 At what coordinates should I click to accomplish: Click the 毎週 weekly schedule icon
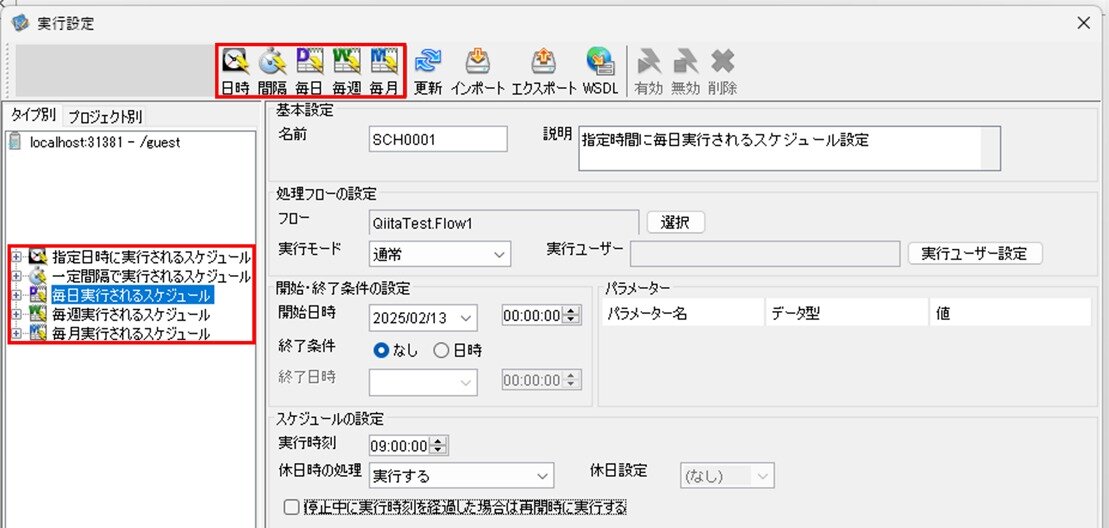point(346,64)
